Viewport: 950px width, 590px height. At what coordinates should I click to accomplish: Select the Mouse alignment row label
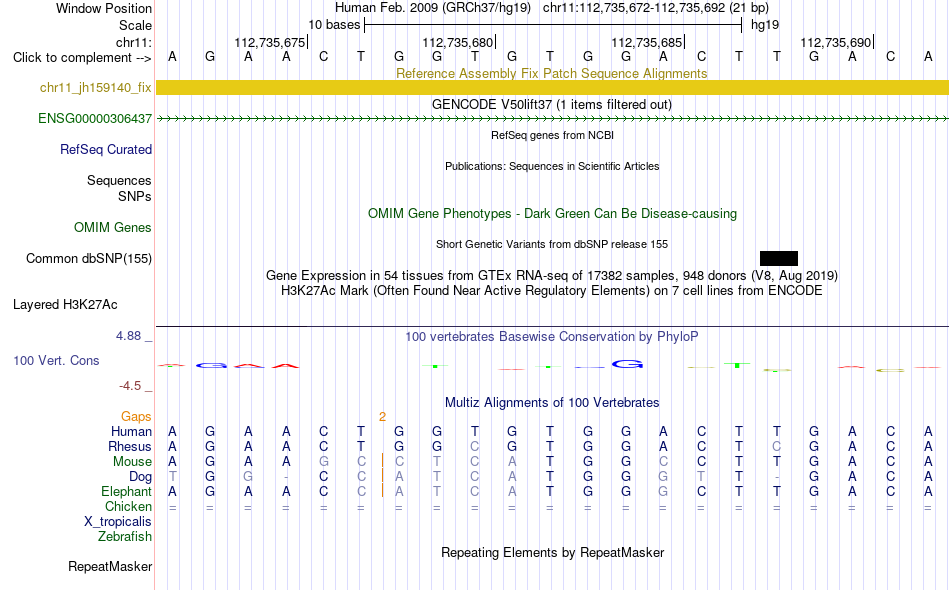pos(132,462)
